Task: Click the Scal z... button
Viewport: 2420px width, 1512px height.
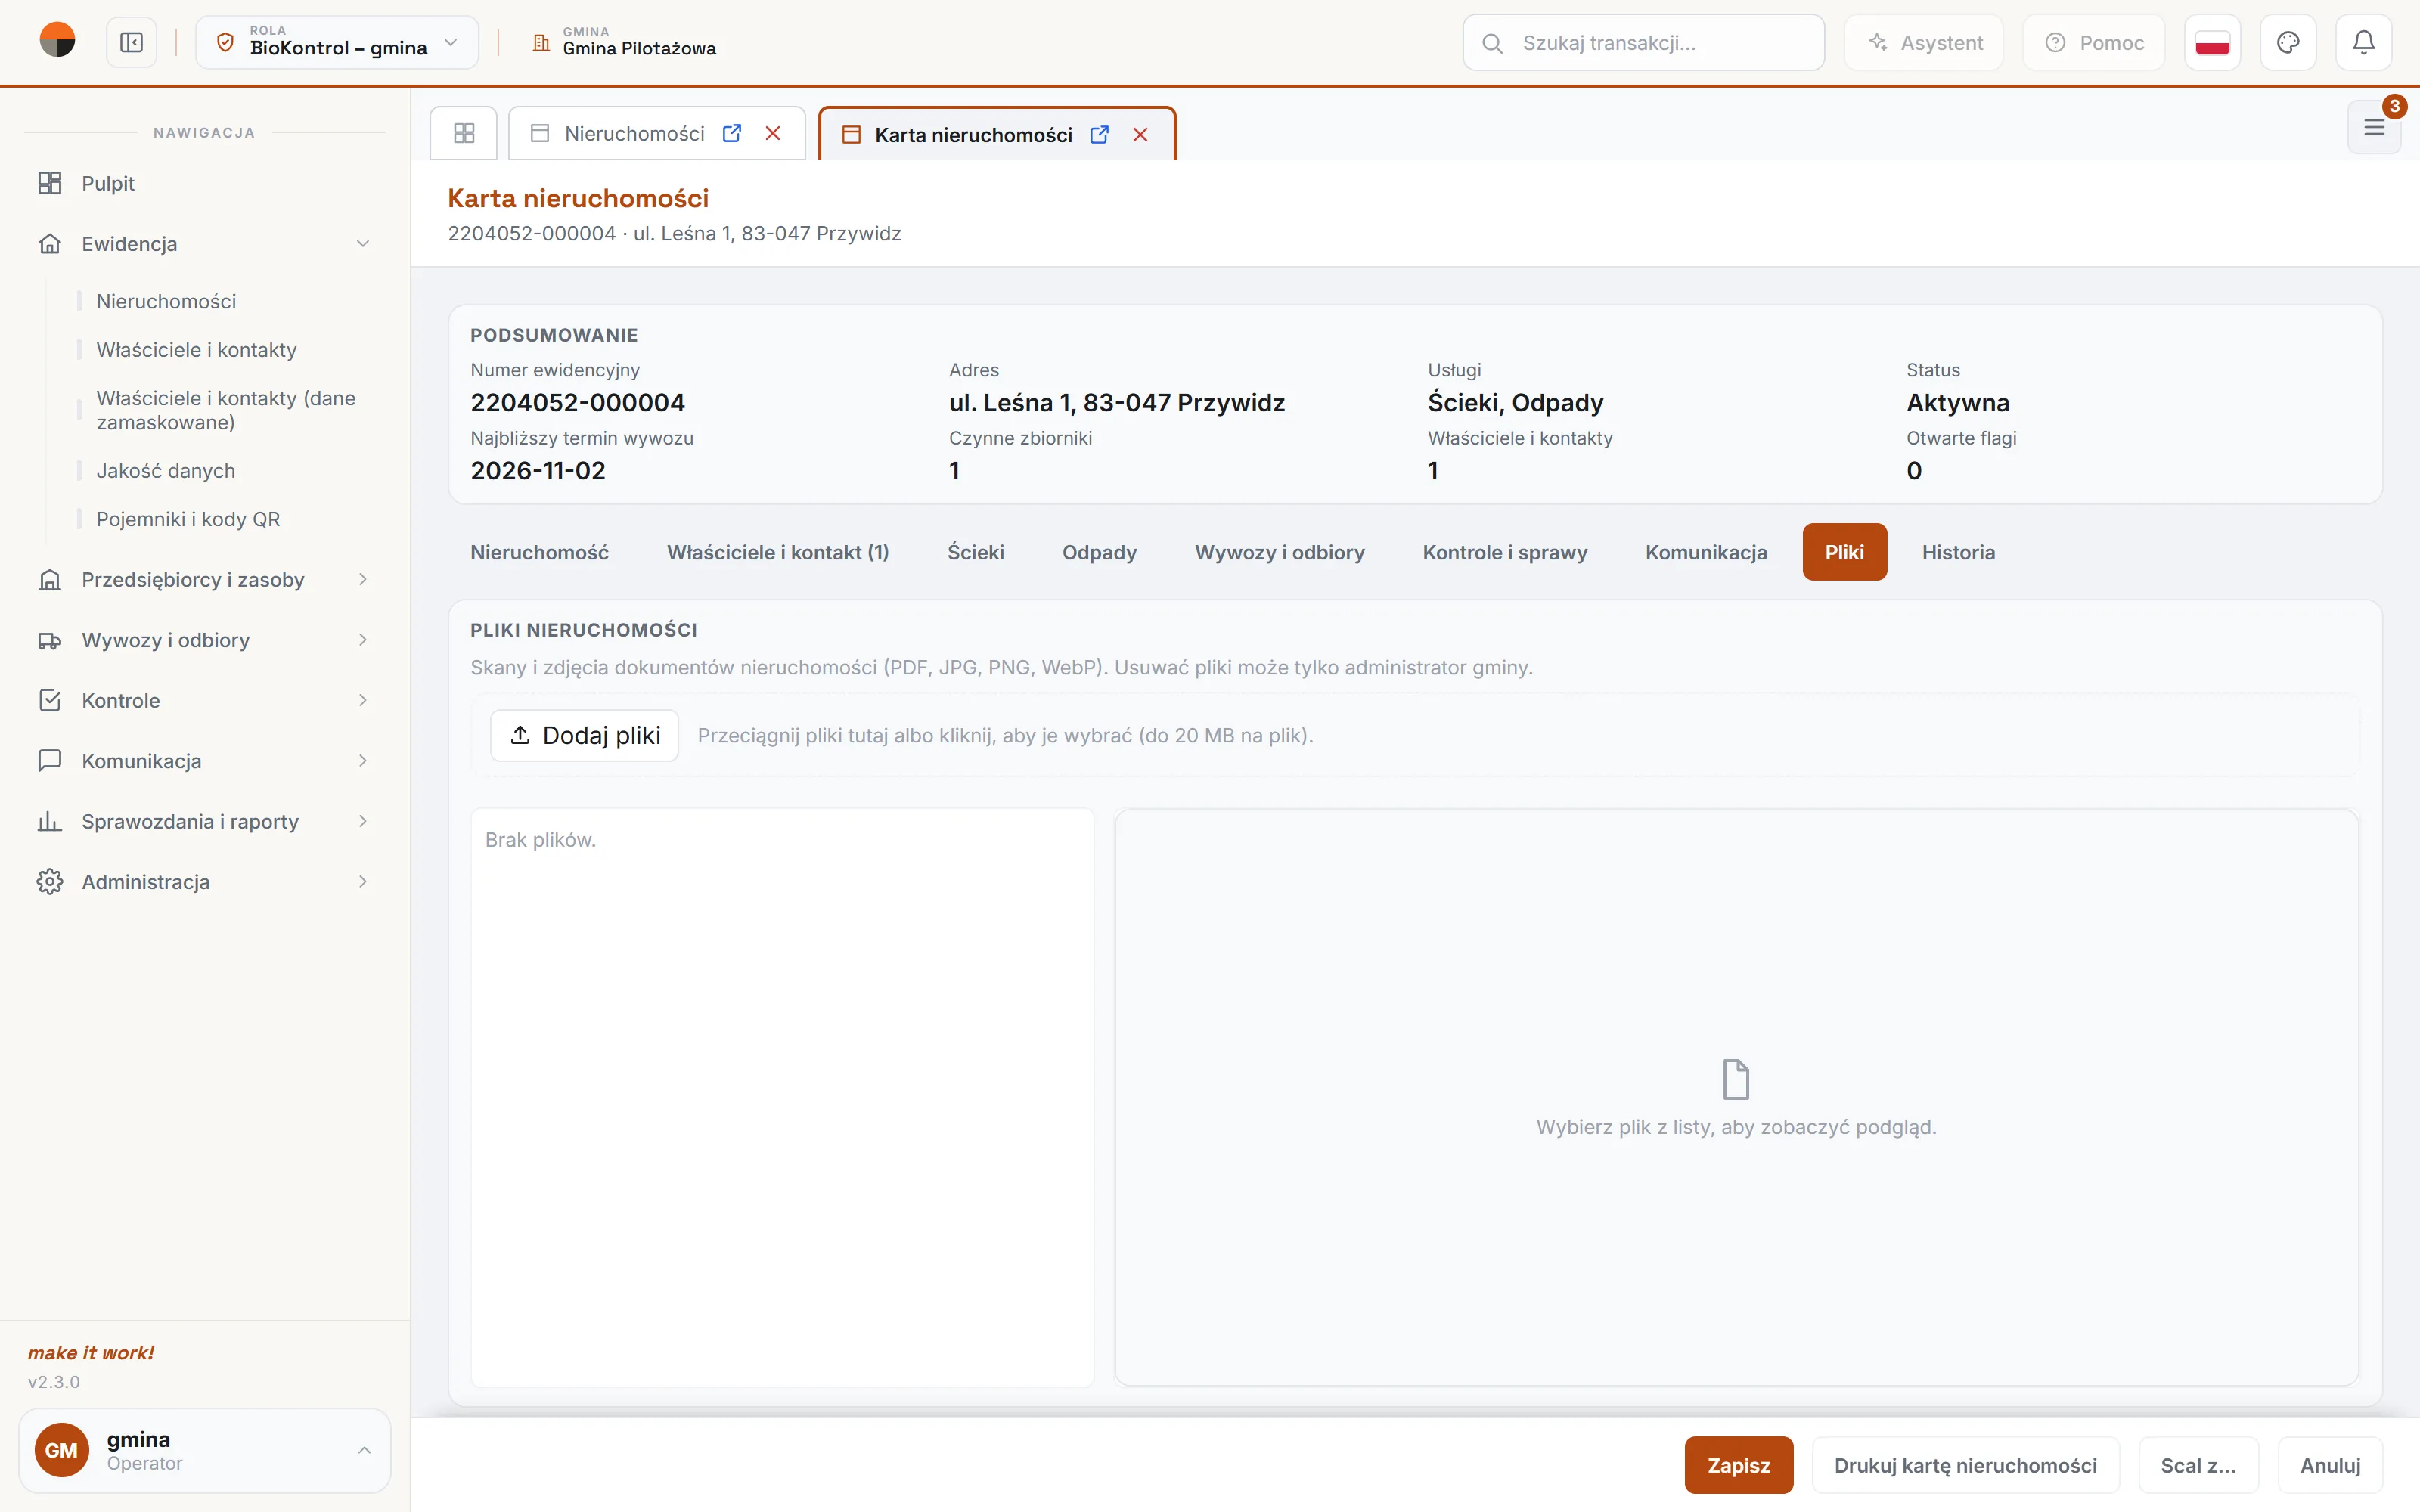Action: pyautogui.click(x=2198, y=1465)
